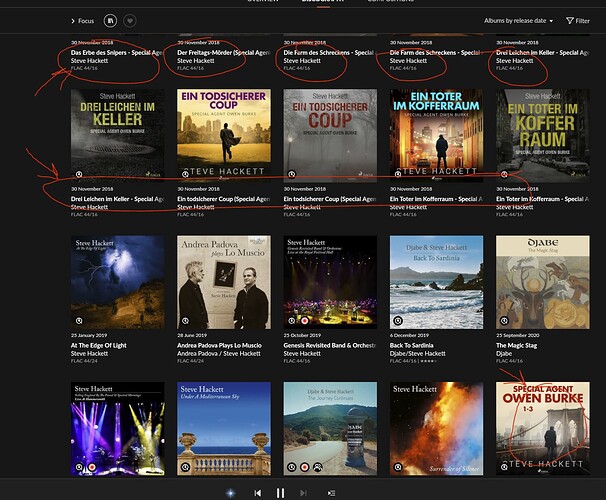Open the Albums by release date dropdown
This screenshot has height=500, width=606.
518,20
